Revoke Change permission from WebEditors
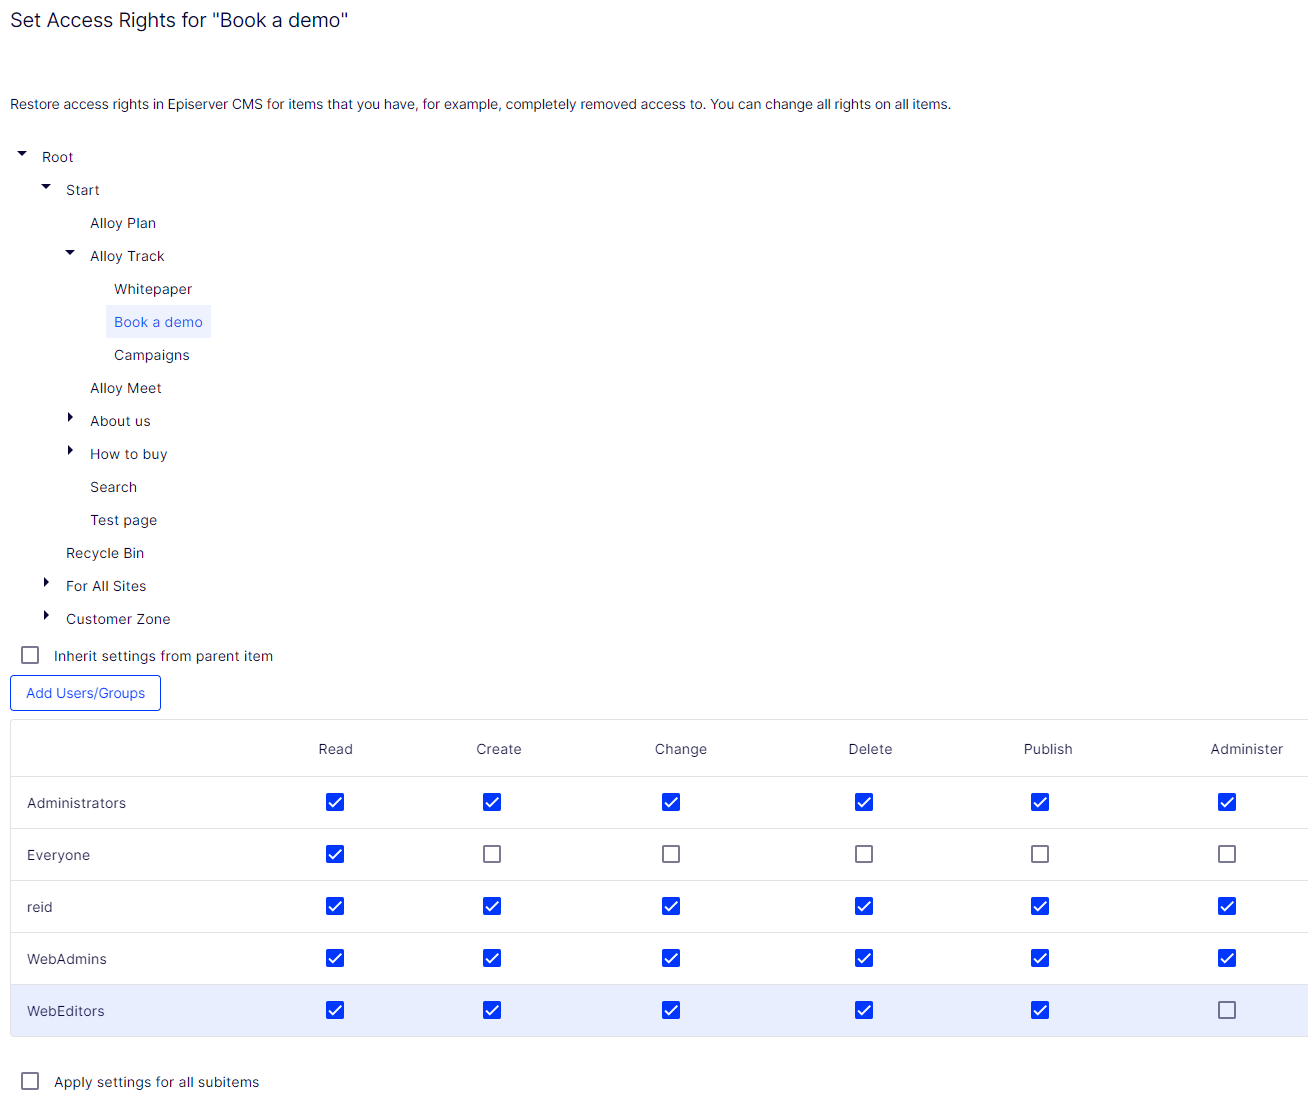 [x=669, y=1009]
